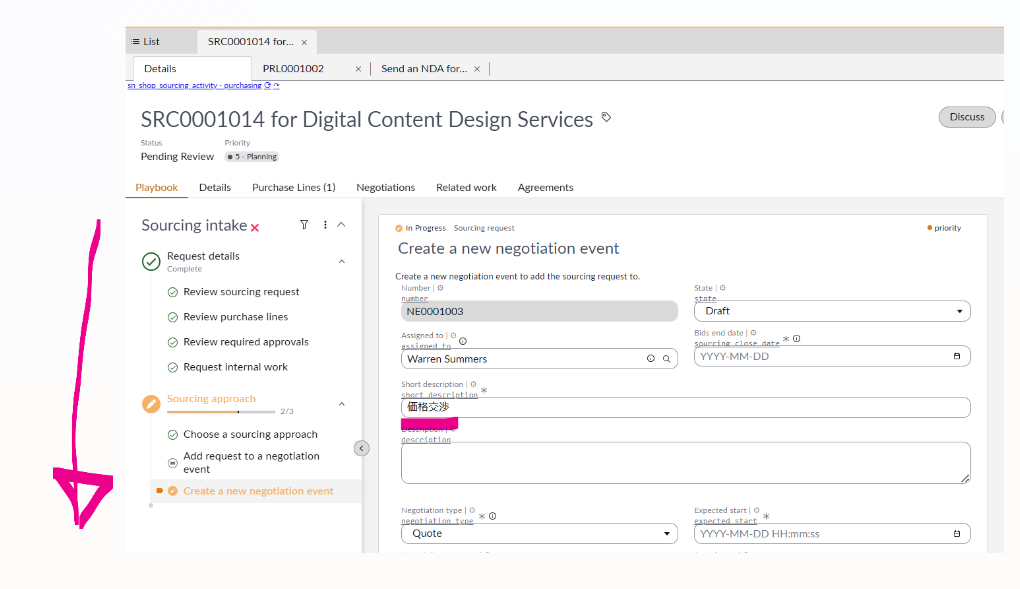1020x589 pixels.
Task: Open the Negotiations tab
Action: [385, 187]
